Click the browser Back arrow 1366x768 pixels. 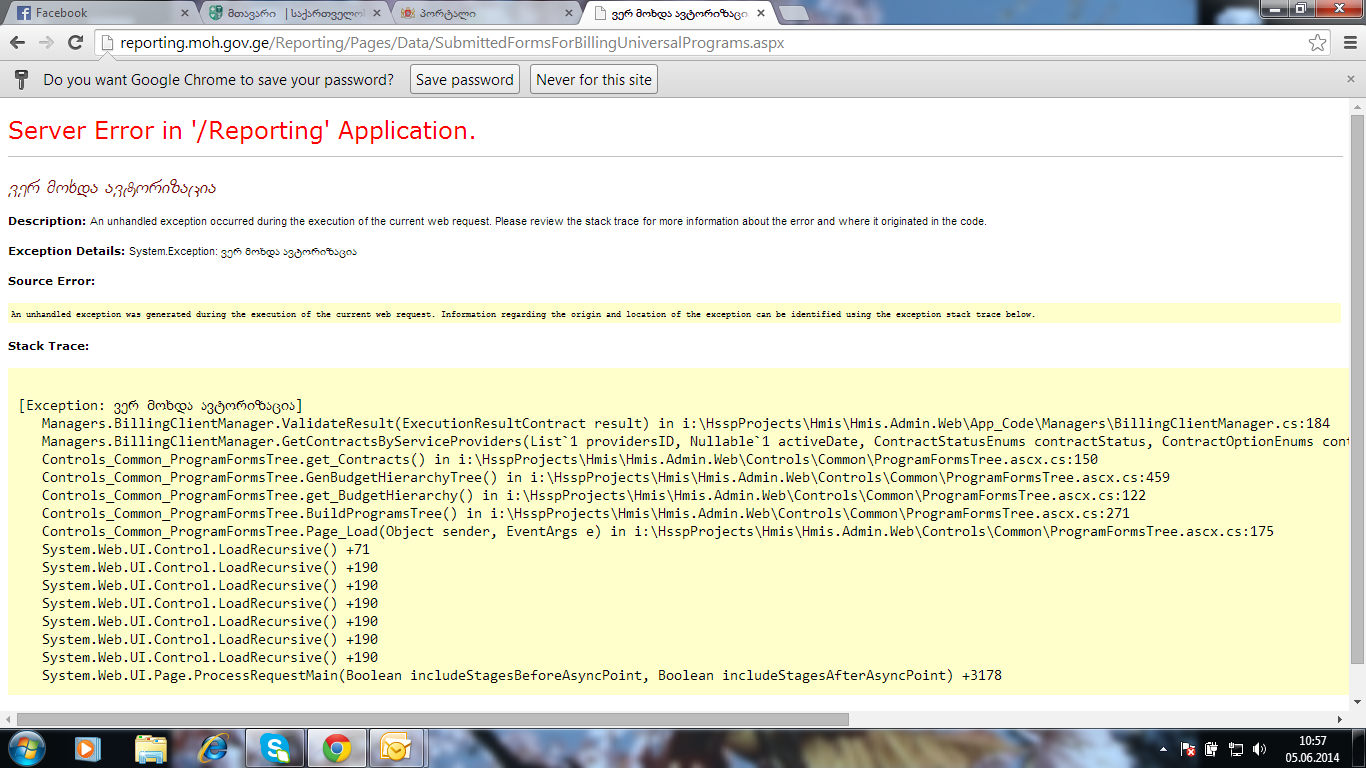click(17, 43)
